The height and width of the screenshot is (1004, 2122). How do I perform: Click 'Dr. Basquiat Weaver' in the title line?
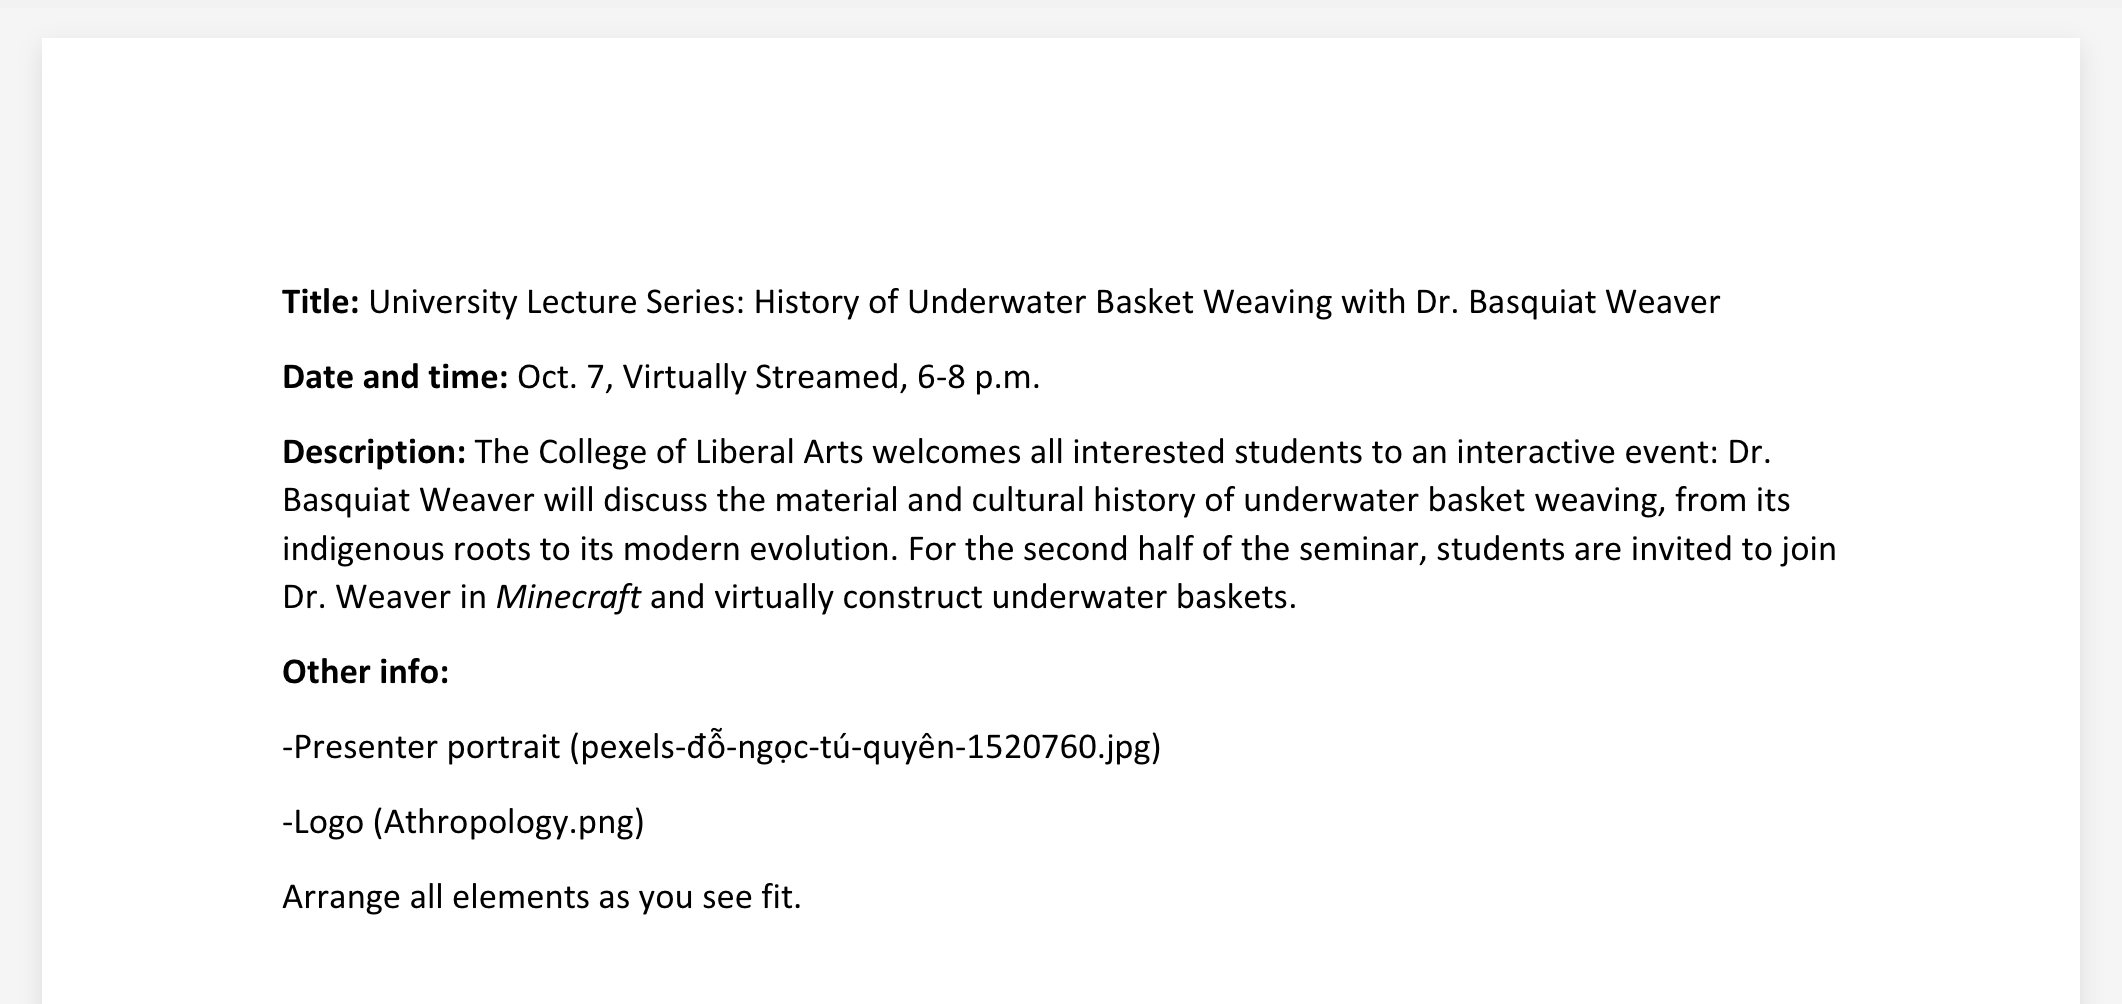(x=1568, y=302)
